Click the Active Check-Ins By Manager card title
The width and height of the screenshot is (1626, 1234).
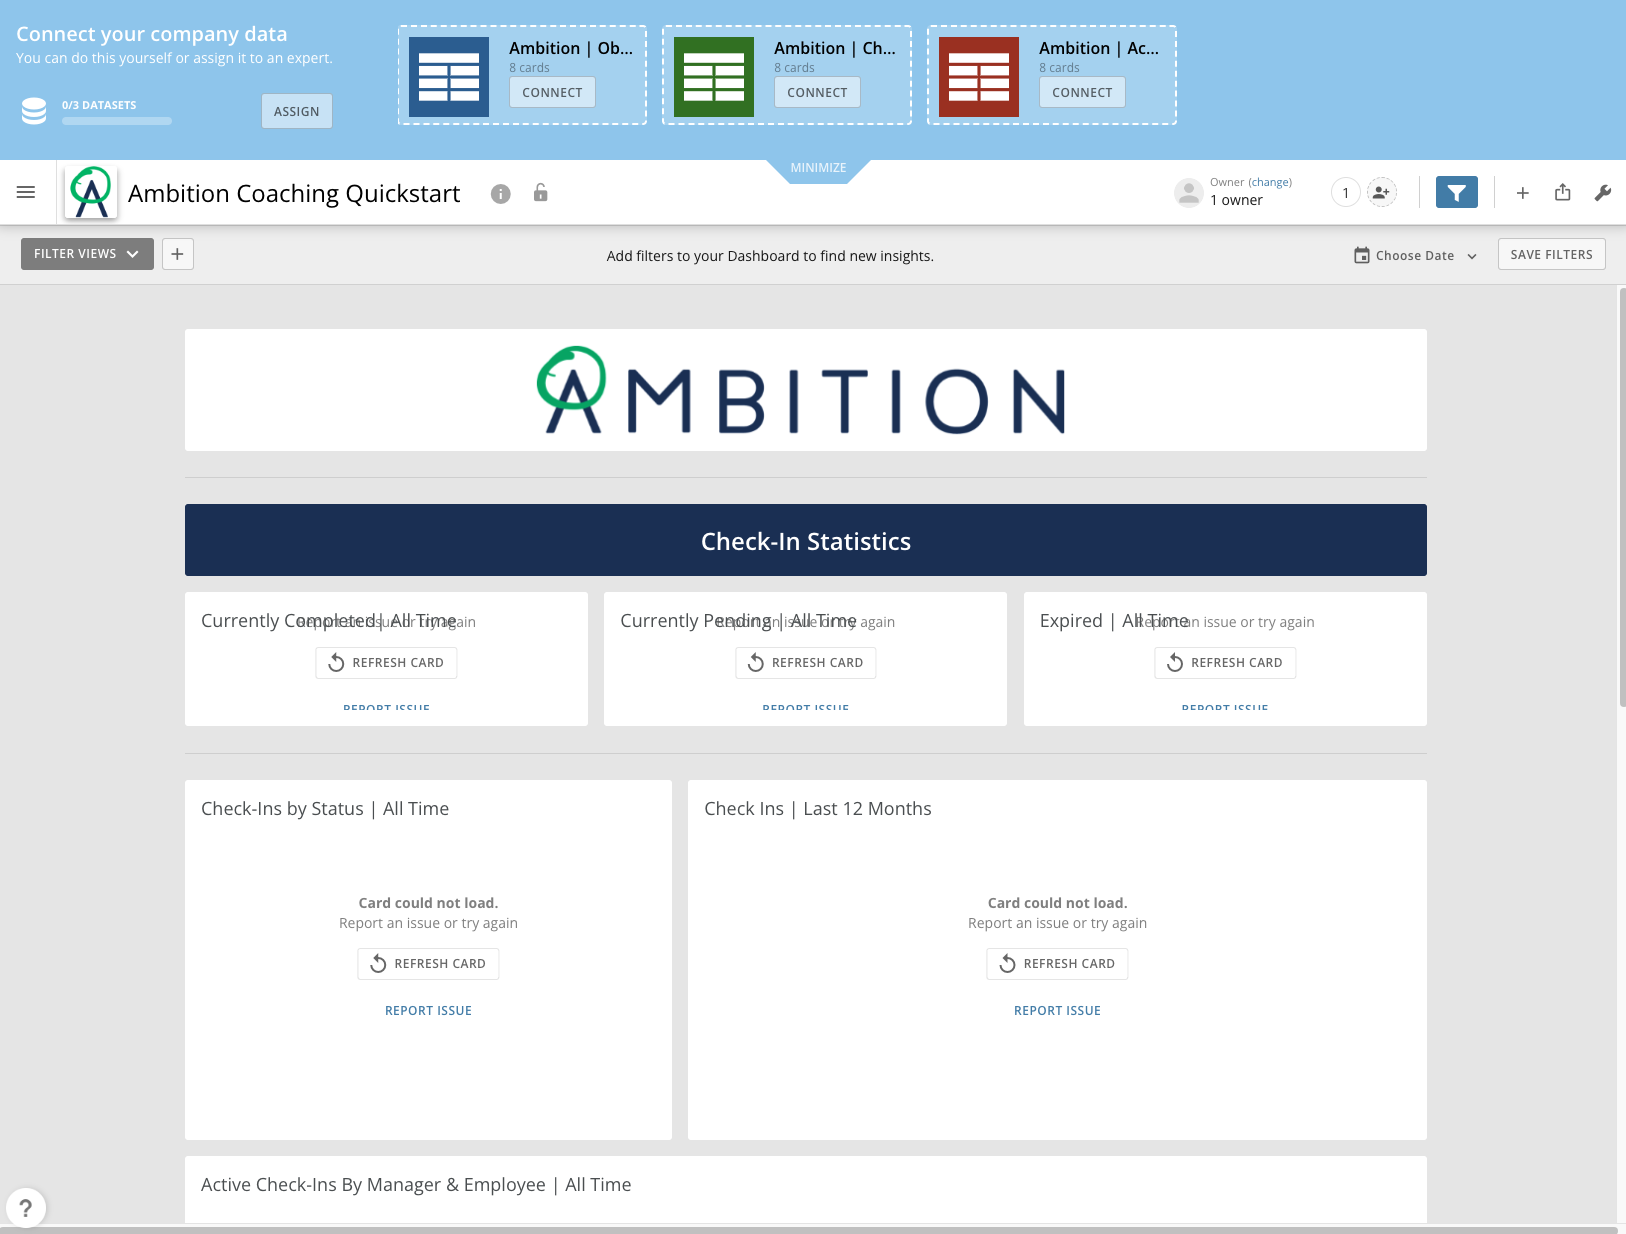coord(416,1185)
